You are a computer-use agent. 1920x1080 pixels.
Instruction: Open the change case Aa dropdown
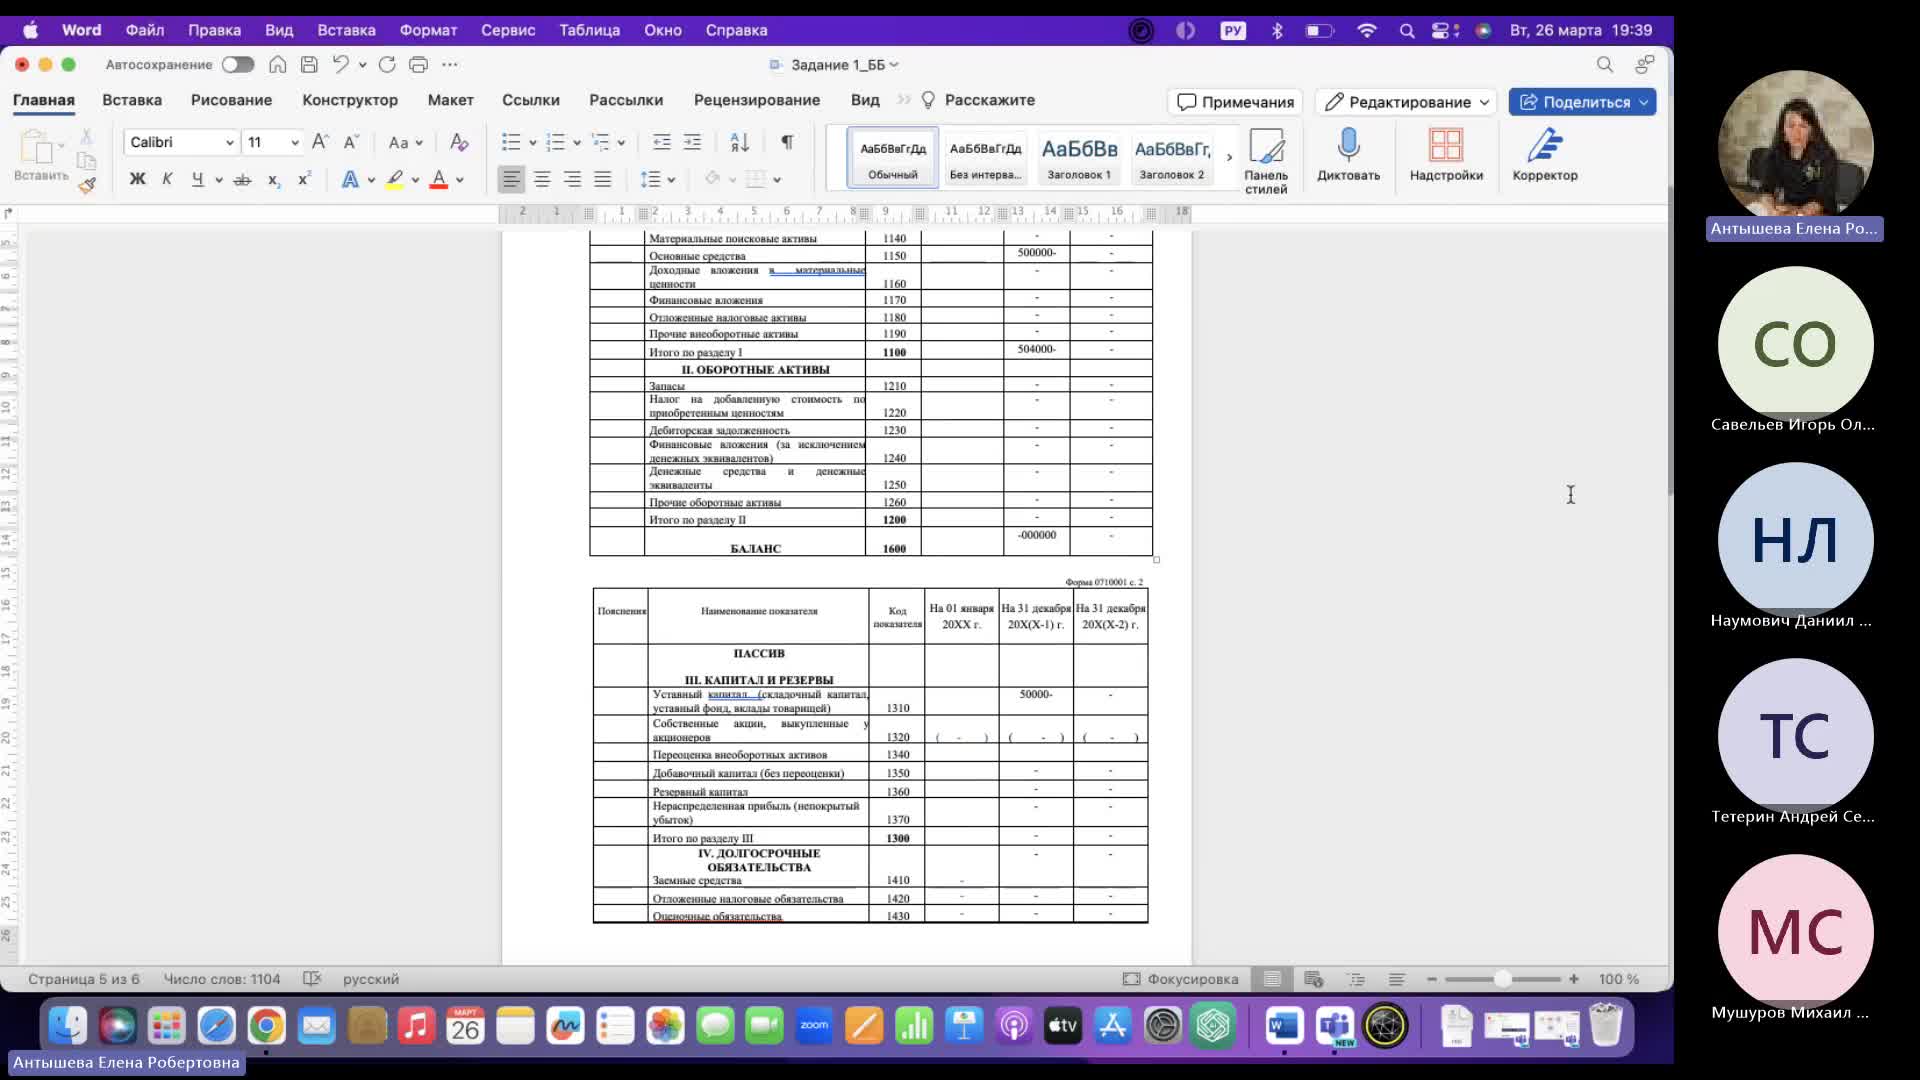[x=405, y=142]
